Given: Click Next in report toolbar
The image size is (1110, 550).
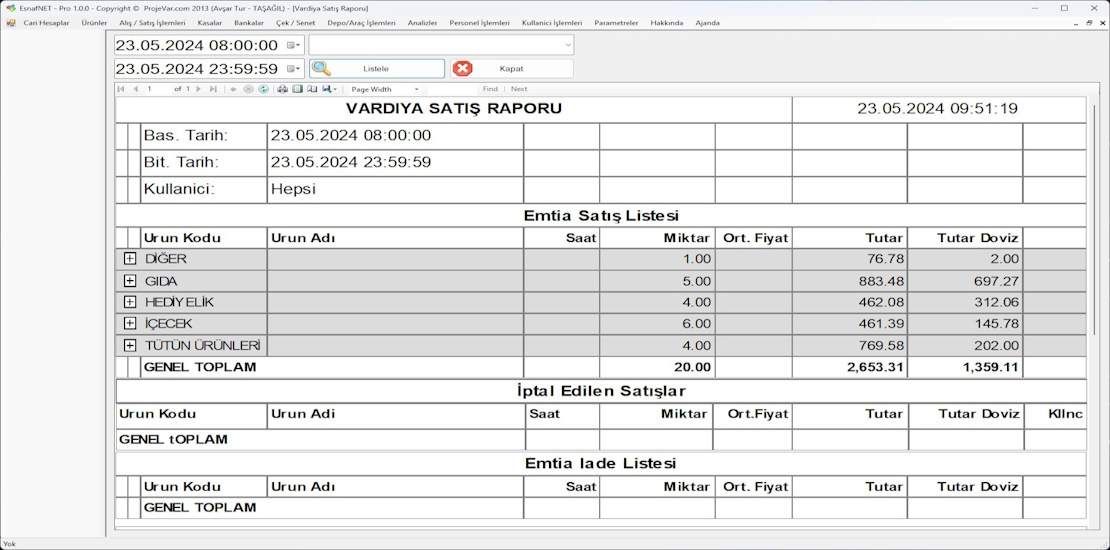Looking at the screenshot, I should [x=519, y=89].
